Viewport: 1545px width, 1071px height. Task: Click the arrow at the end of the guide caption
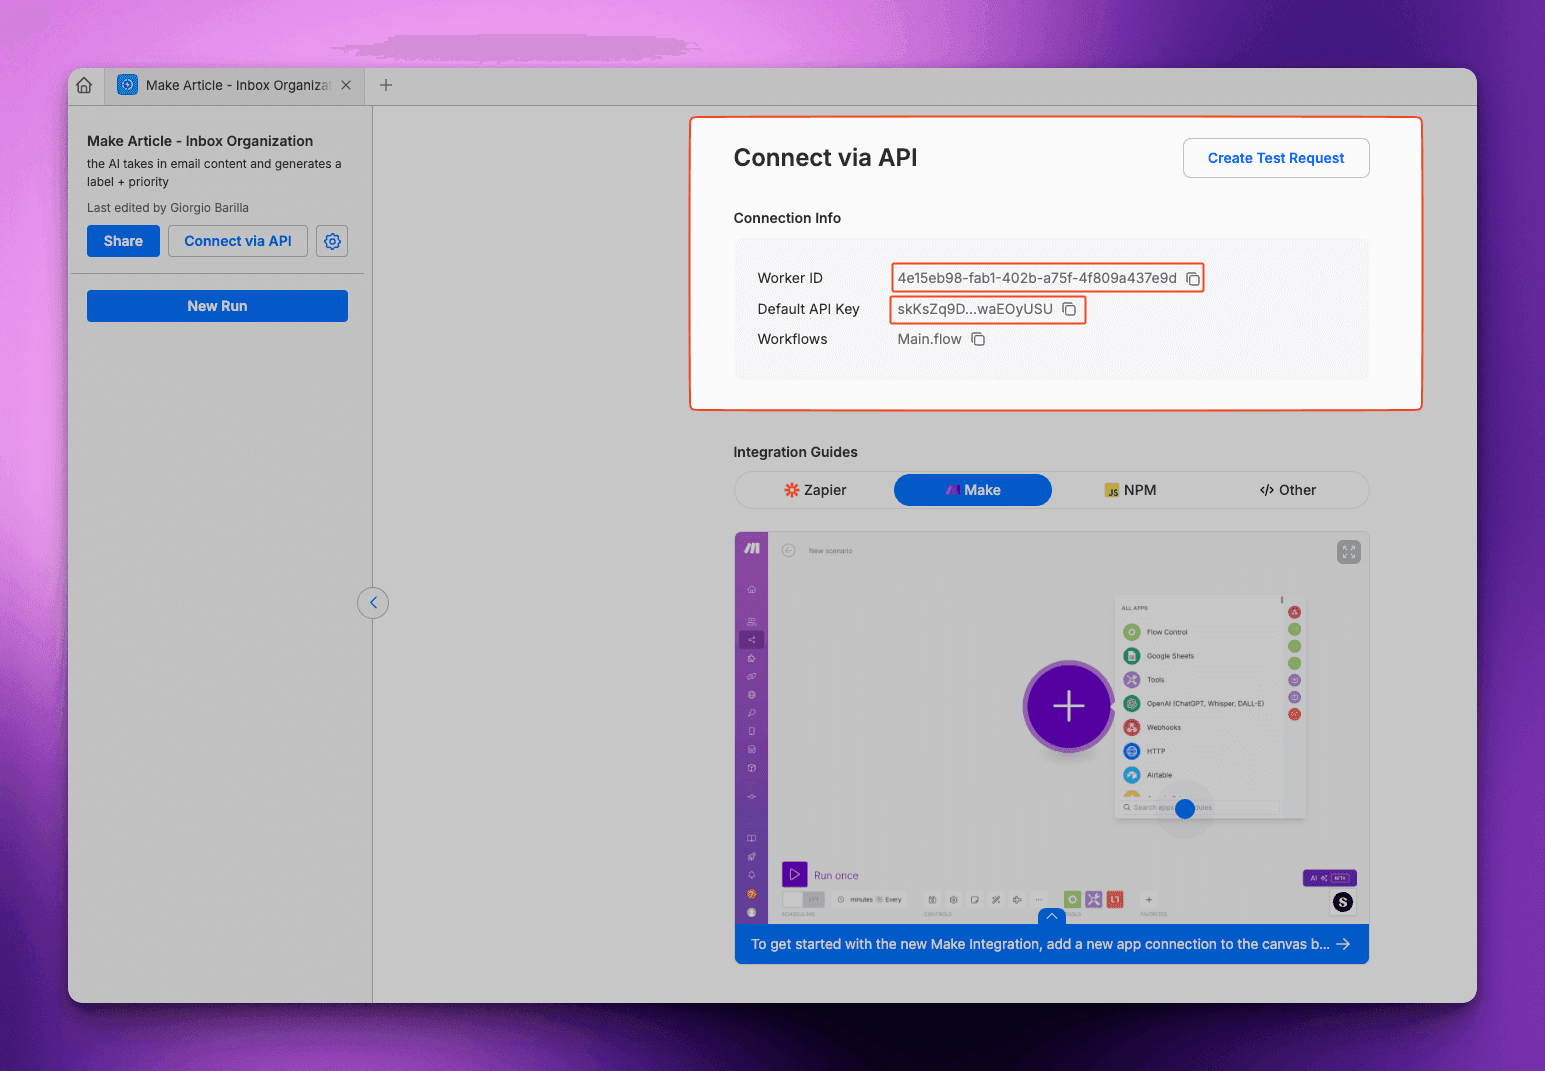(1343, 944)
